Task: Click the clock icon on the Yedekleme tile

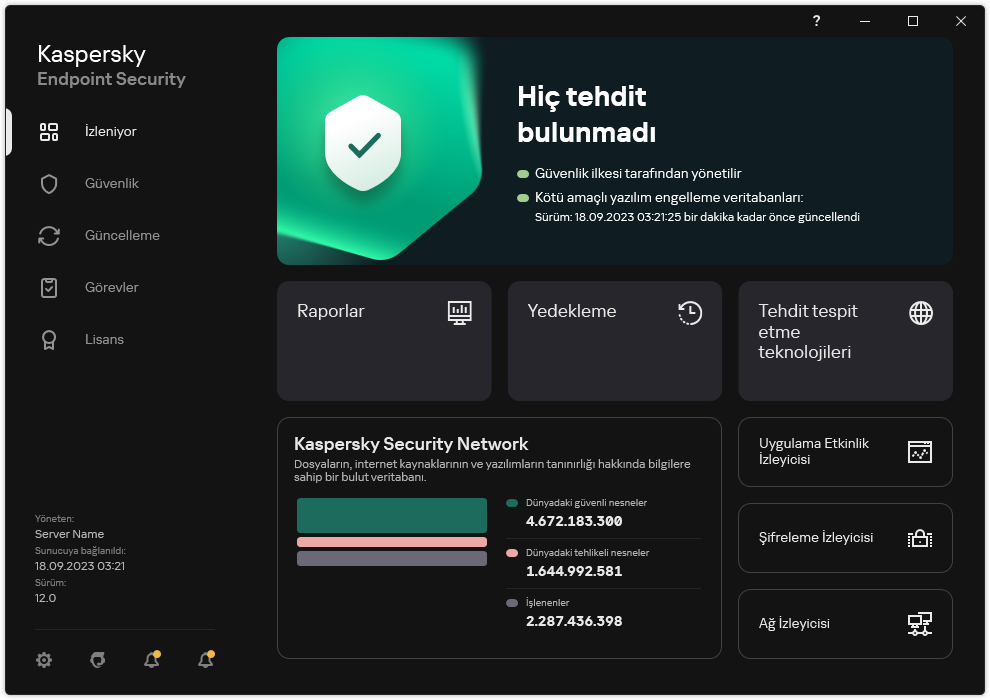Action: 690,312
